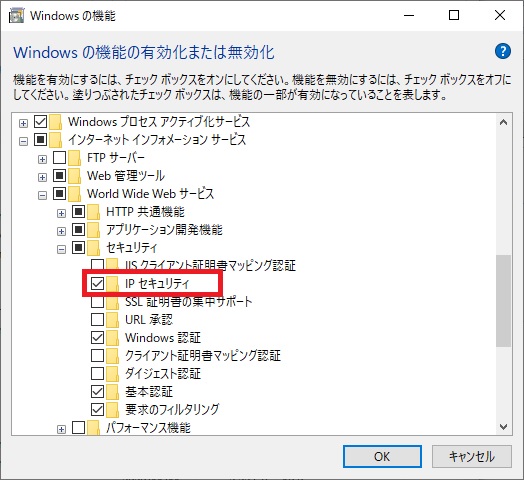
Task: Check the ダイジェスト認証 checkbox
Action: 97,373
